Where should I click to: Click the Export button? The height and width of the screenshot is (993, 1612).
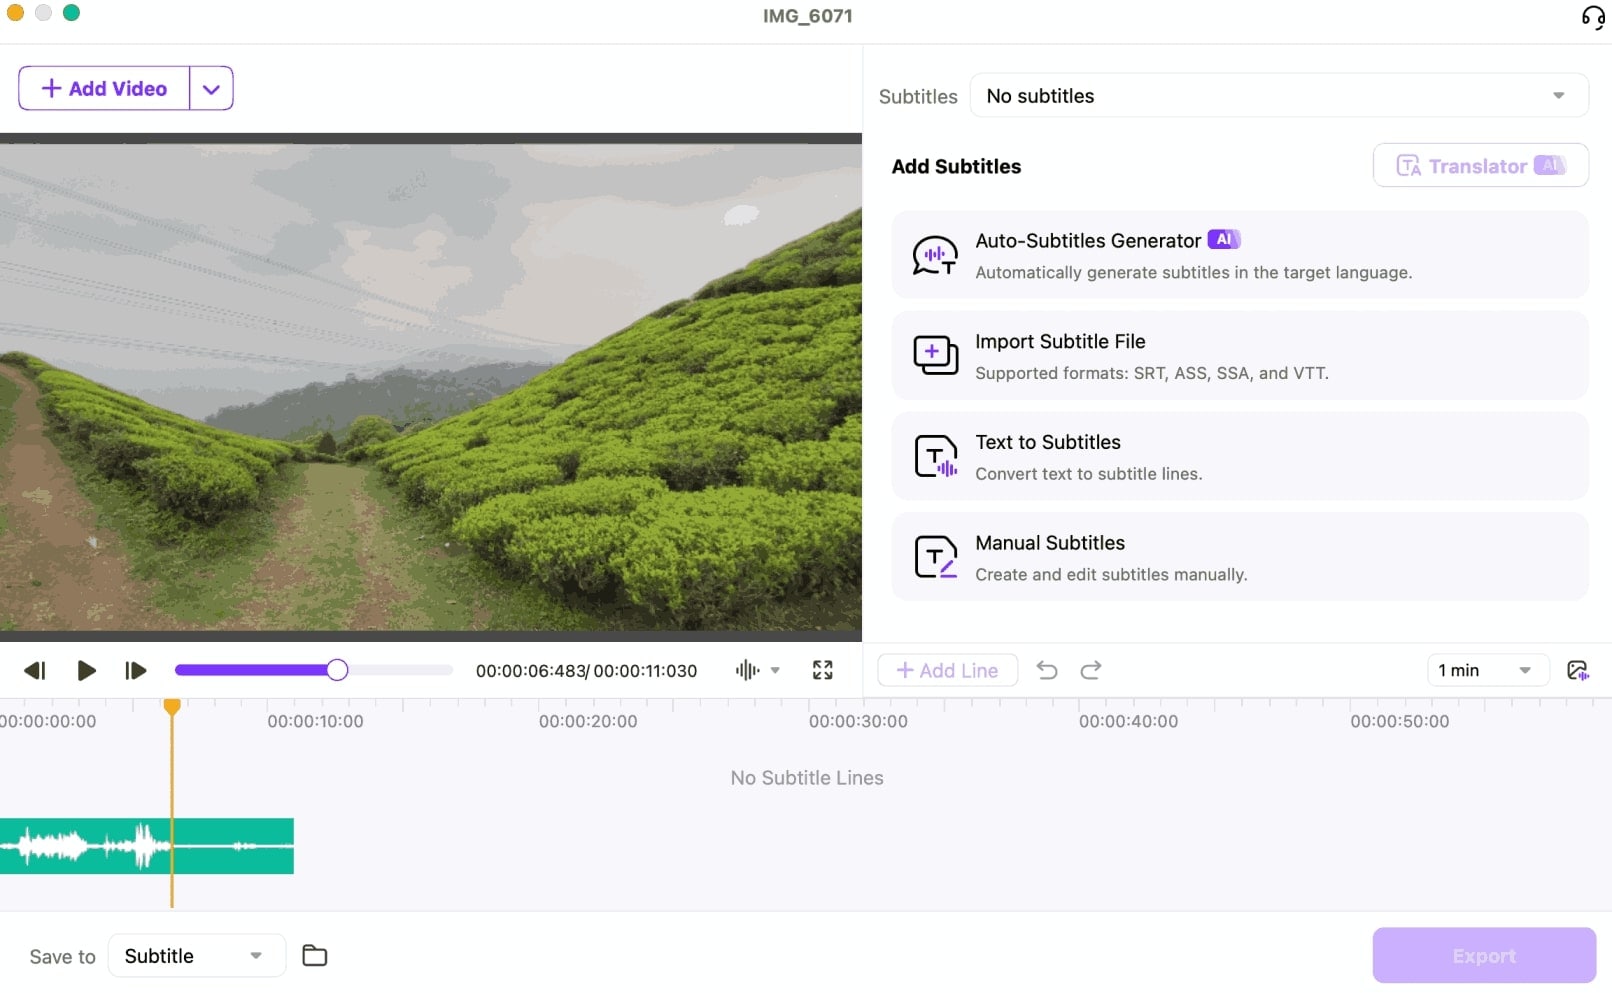coord(1484,956)
